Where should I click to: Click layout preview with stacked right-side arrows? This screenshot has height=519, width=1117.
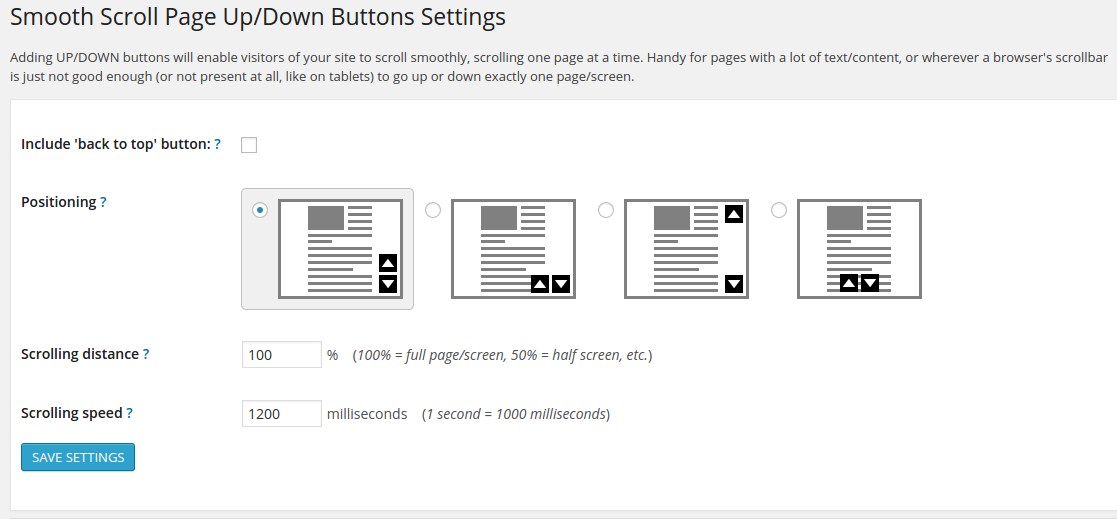click(340, 249)
